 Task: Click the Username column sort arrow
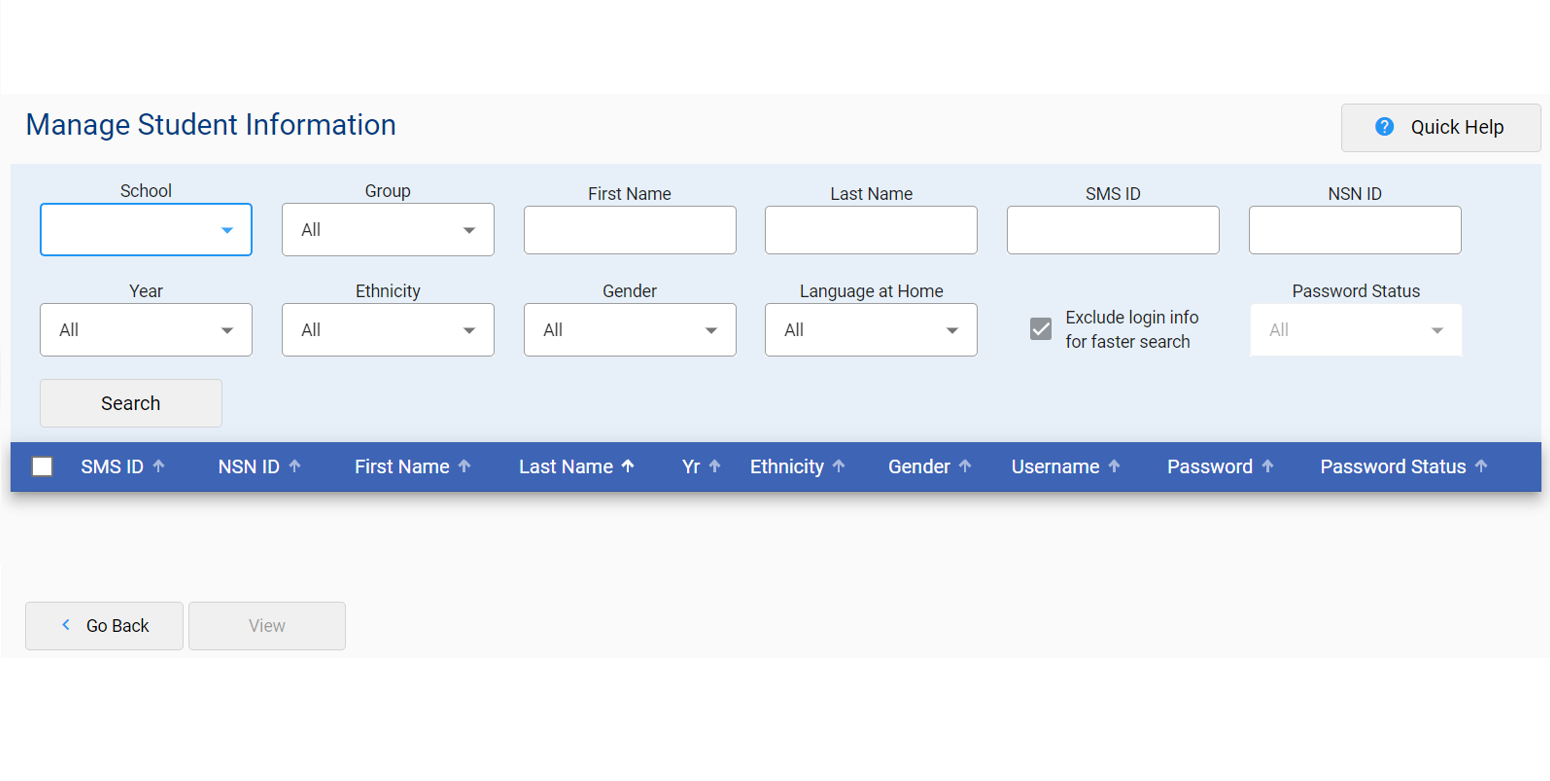1115,466
